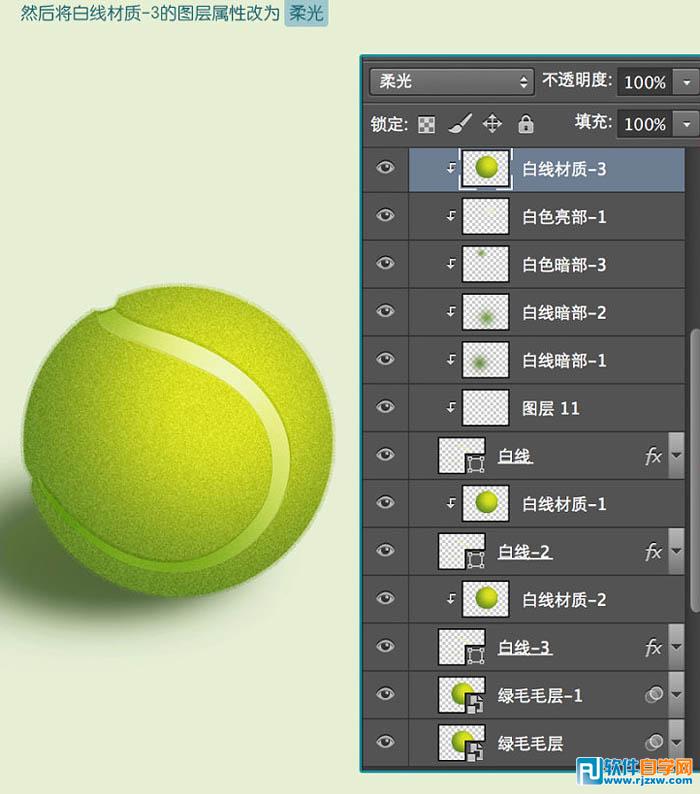Click clipping arrow icon on 白色暗部-3
The height and width of the screenshot is (794, 700).
coord(451,263)
